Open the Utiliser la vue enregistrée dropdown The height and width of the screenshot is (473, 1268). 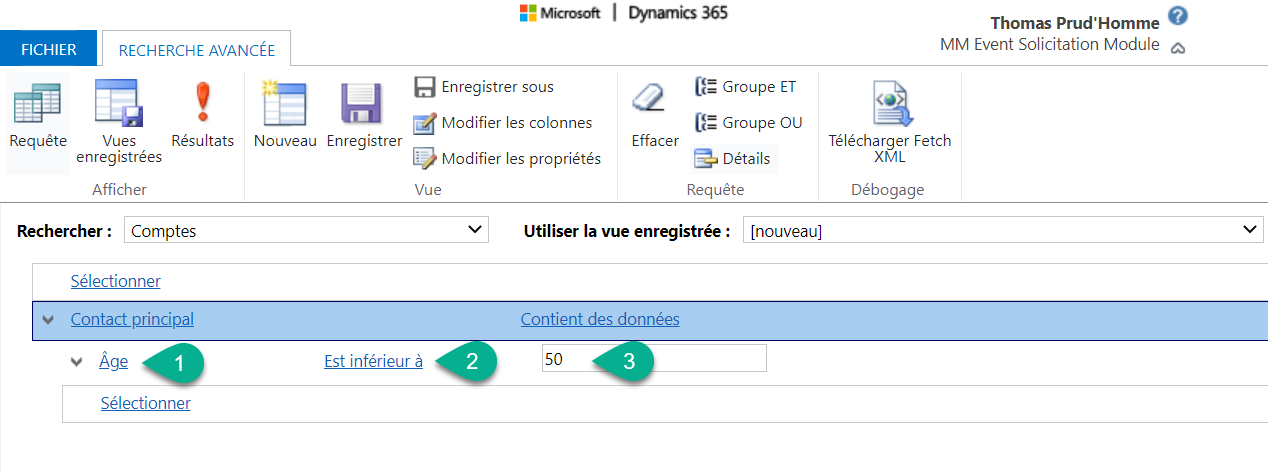pos(1002,231)
